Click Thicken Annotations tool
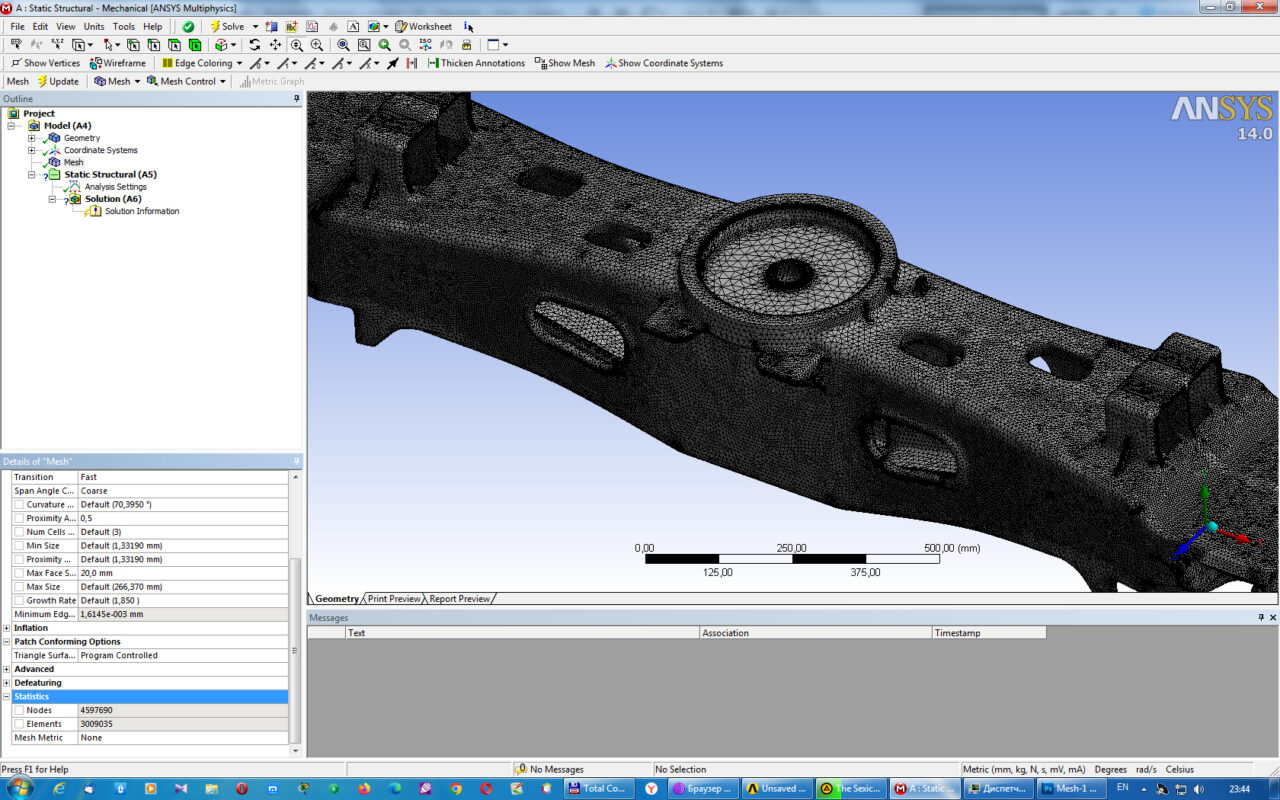Viewport: 1280px width, 800px height. click(476, 63)
